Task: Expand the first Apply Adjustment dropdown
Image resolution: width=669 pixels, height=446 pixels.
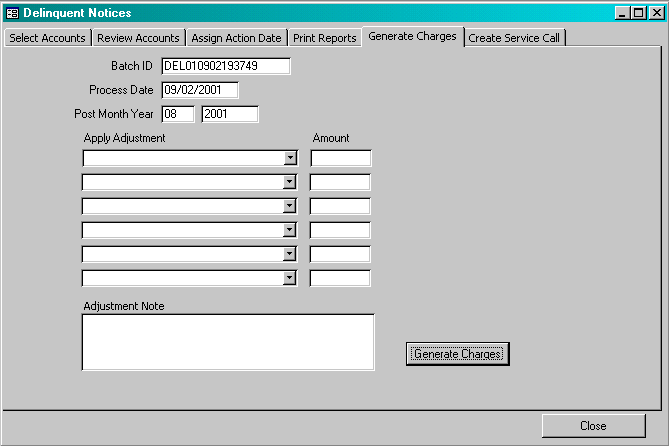Action: point(290,158)
